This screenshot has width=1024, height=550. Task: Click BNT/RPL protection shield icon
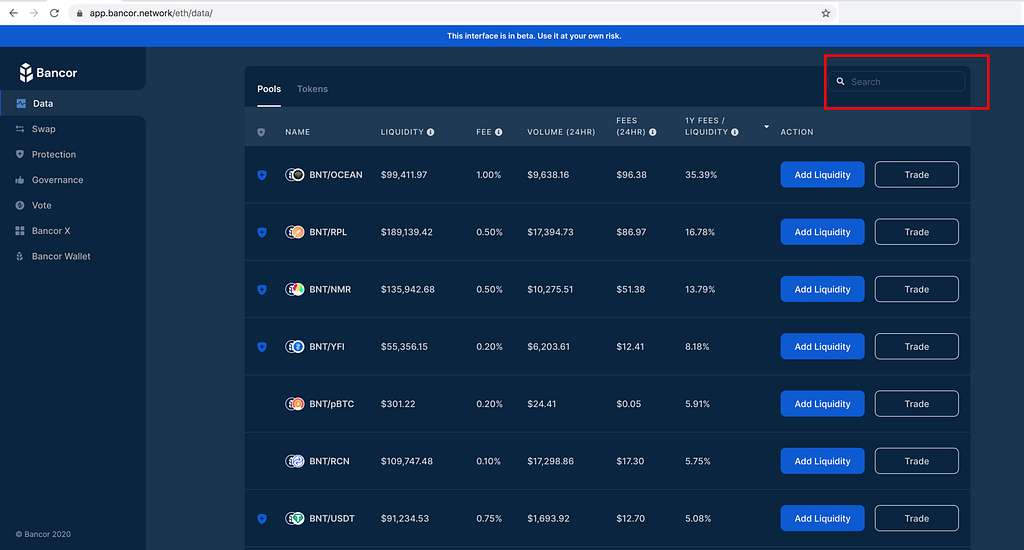(x=262, y=233)
